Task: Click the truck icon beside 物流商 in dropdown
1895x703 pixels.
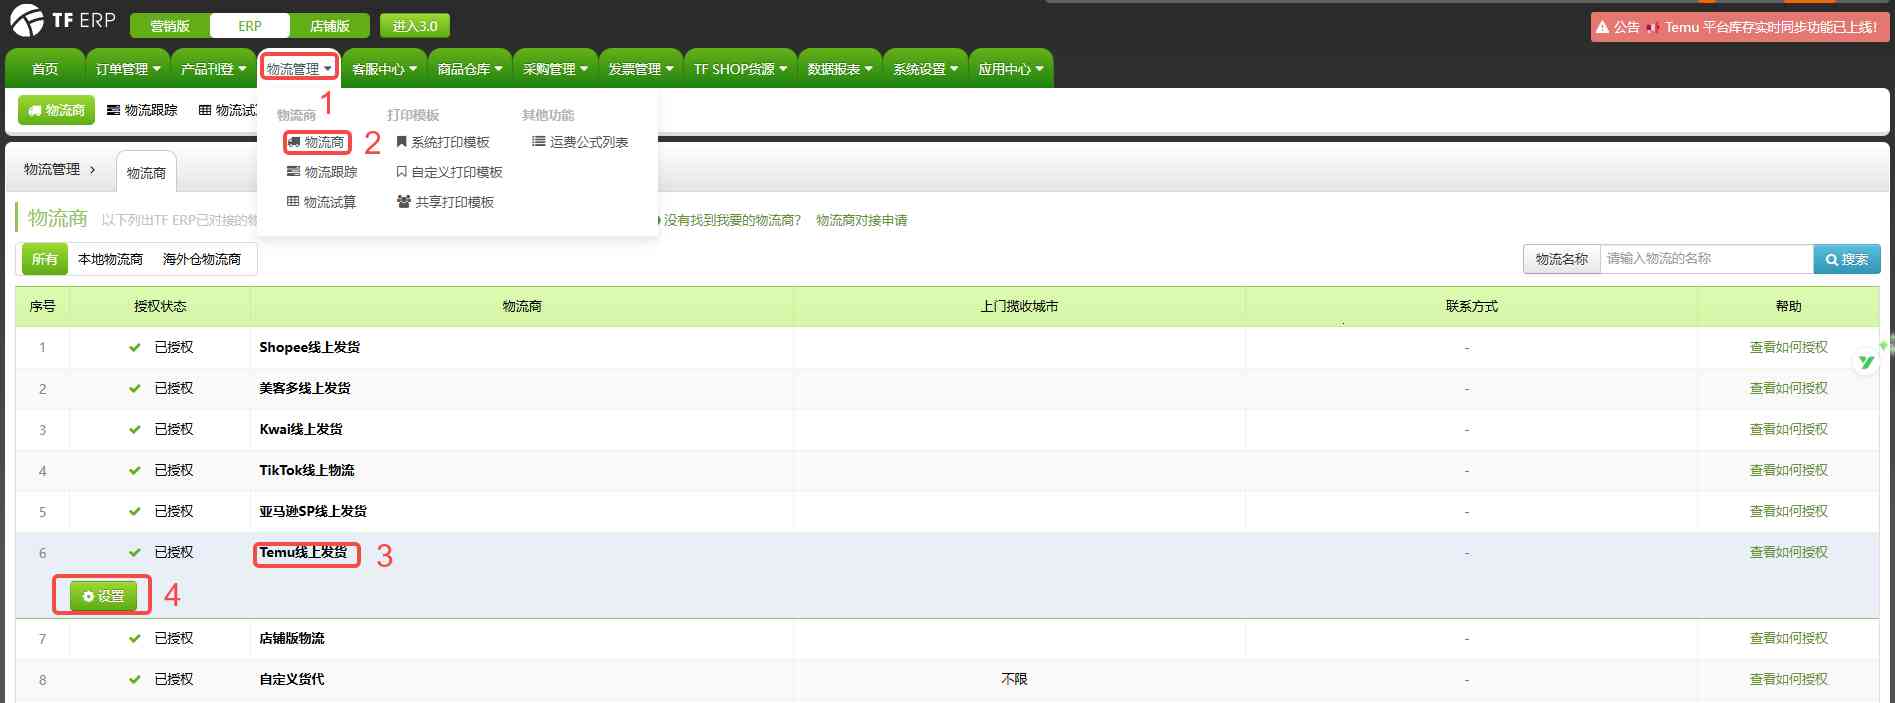Action: 294,143
